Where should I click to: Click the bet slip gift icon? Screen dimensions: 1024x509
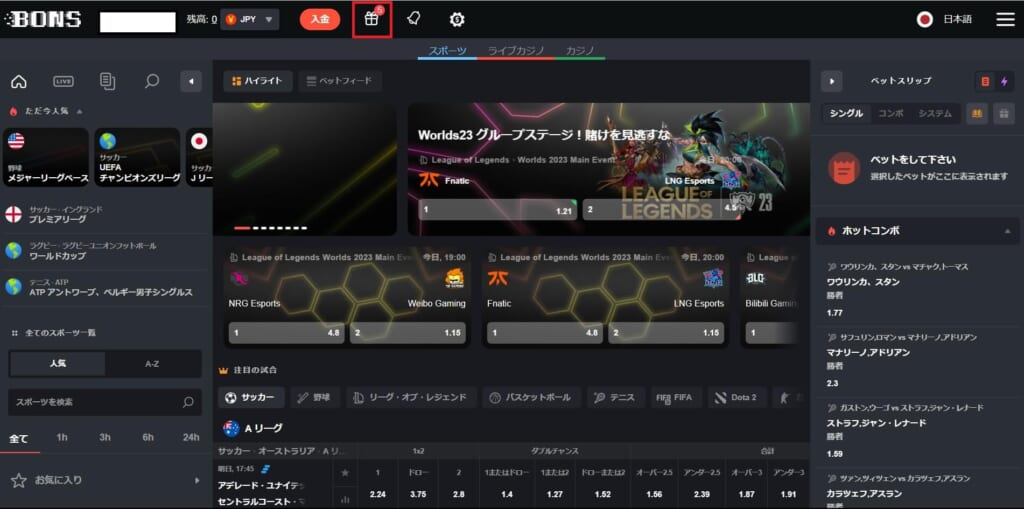1004,113
